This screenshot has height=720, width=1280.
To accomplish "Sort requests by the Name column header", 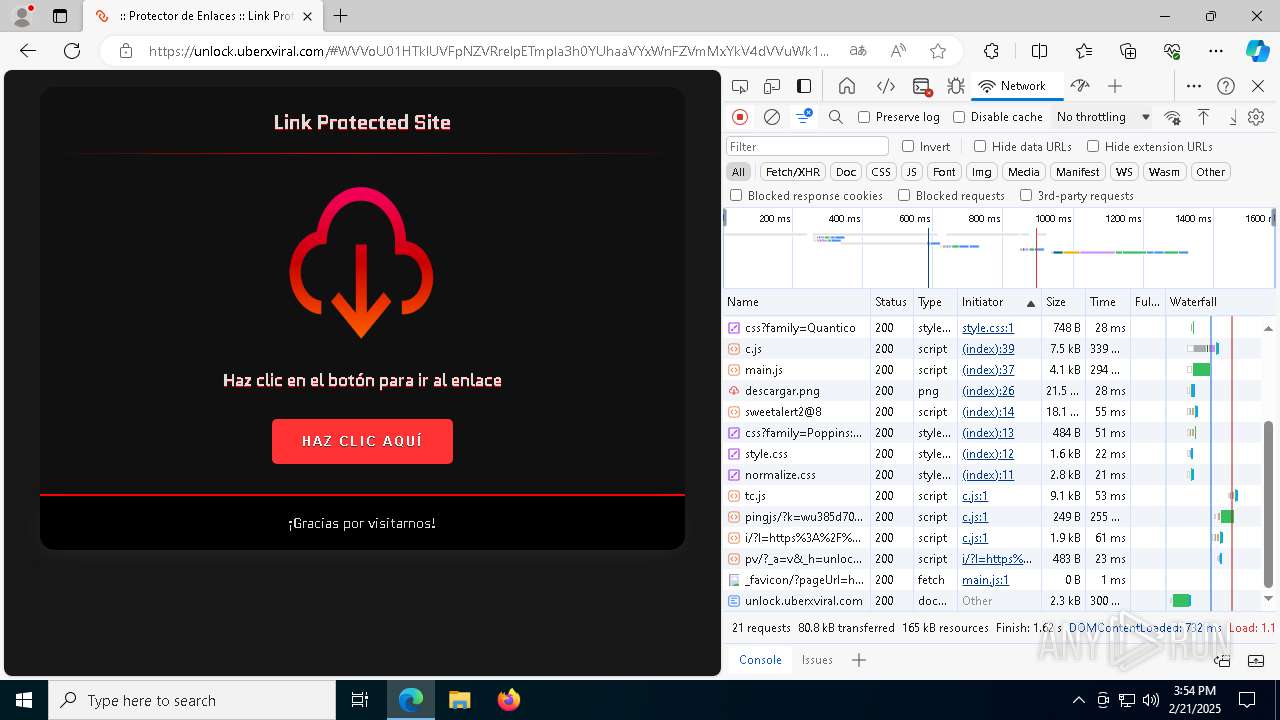I will click(x=797, y=302).
